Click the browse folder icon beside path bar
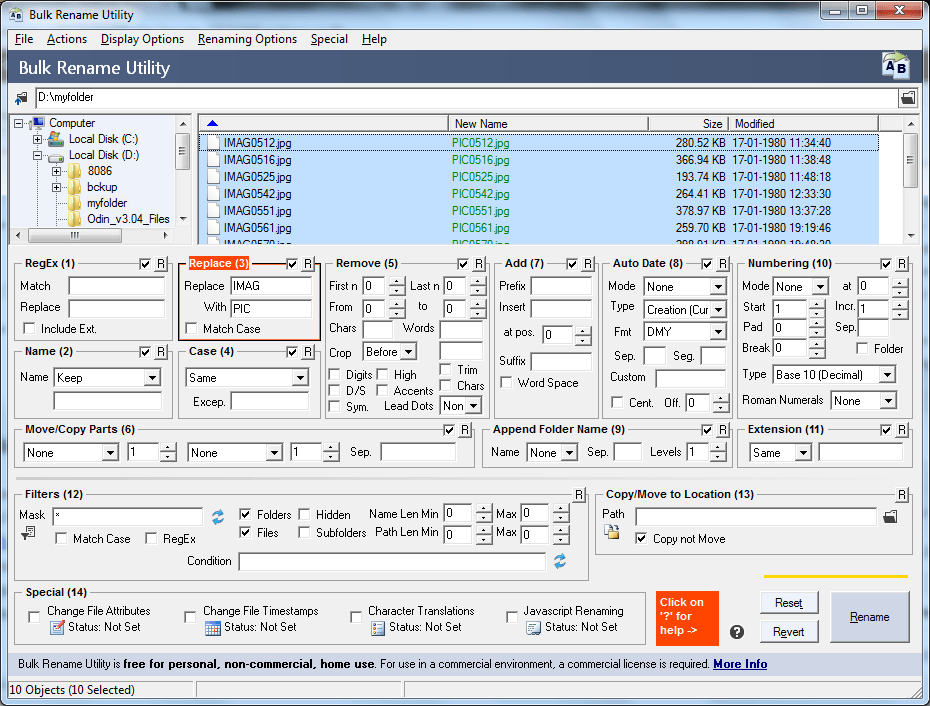Viewport: 930px width, 706px height. (x=907, y=97)
